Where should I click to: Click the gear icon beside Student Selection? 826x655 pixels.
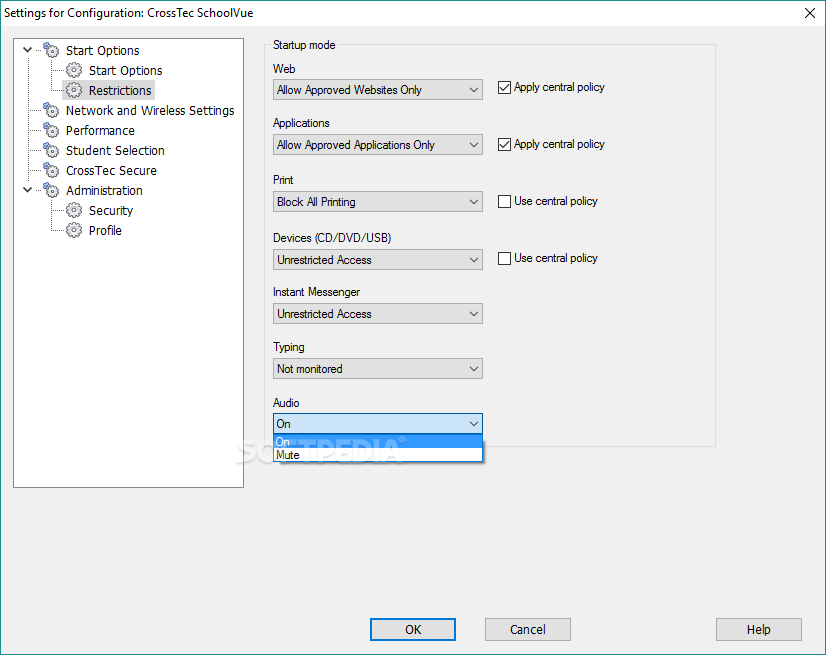pyautogui.click(x=51, y=150)
